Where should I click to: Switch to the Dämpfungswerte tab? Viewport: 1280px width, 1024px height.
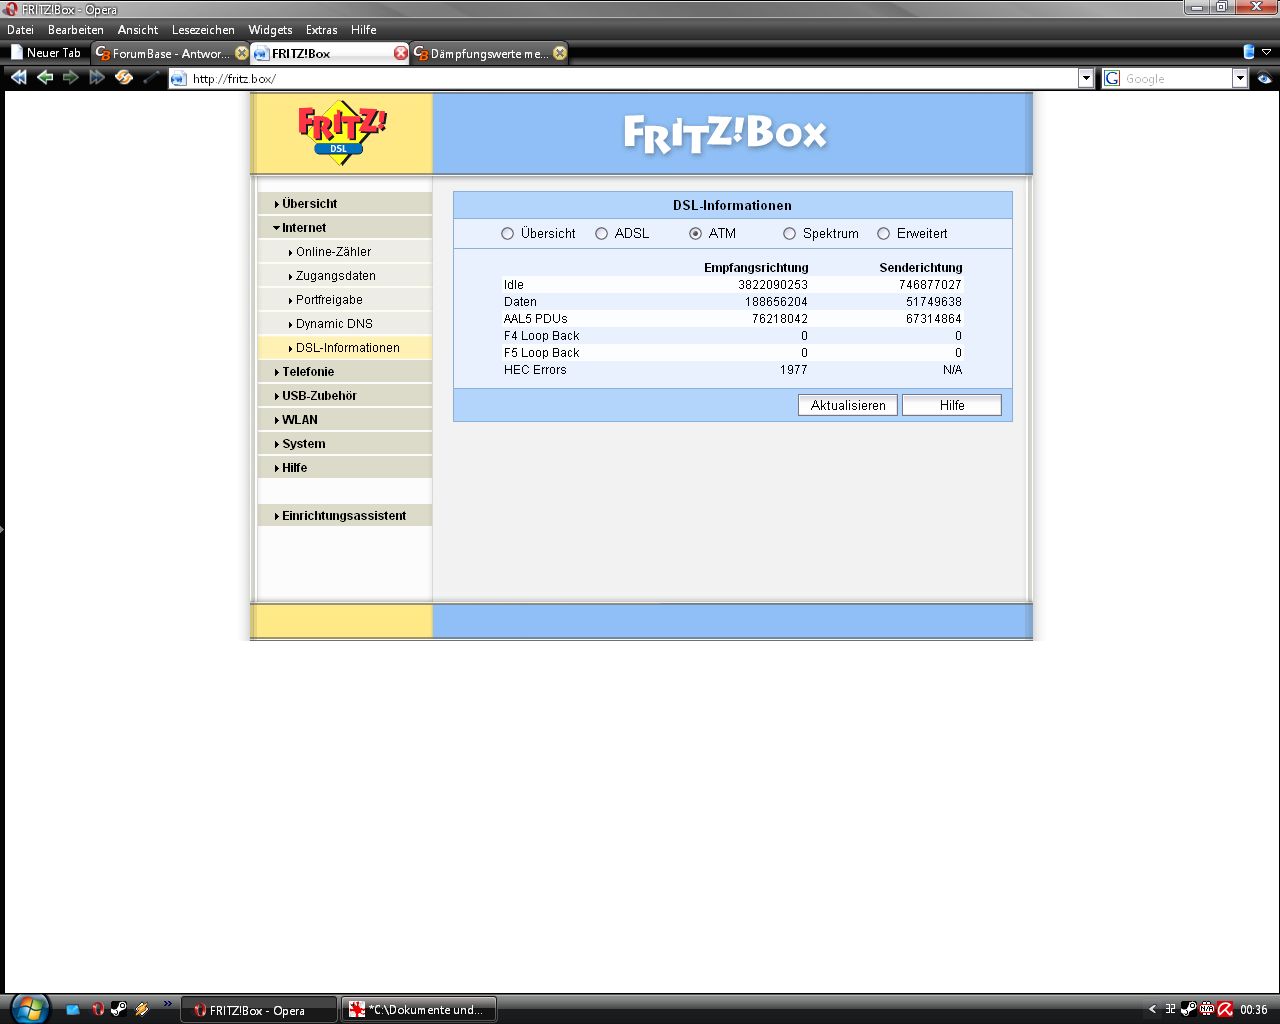tap(490, 53)
